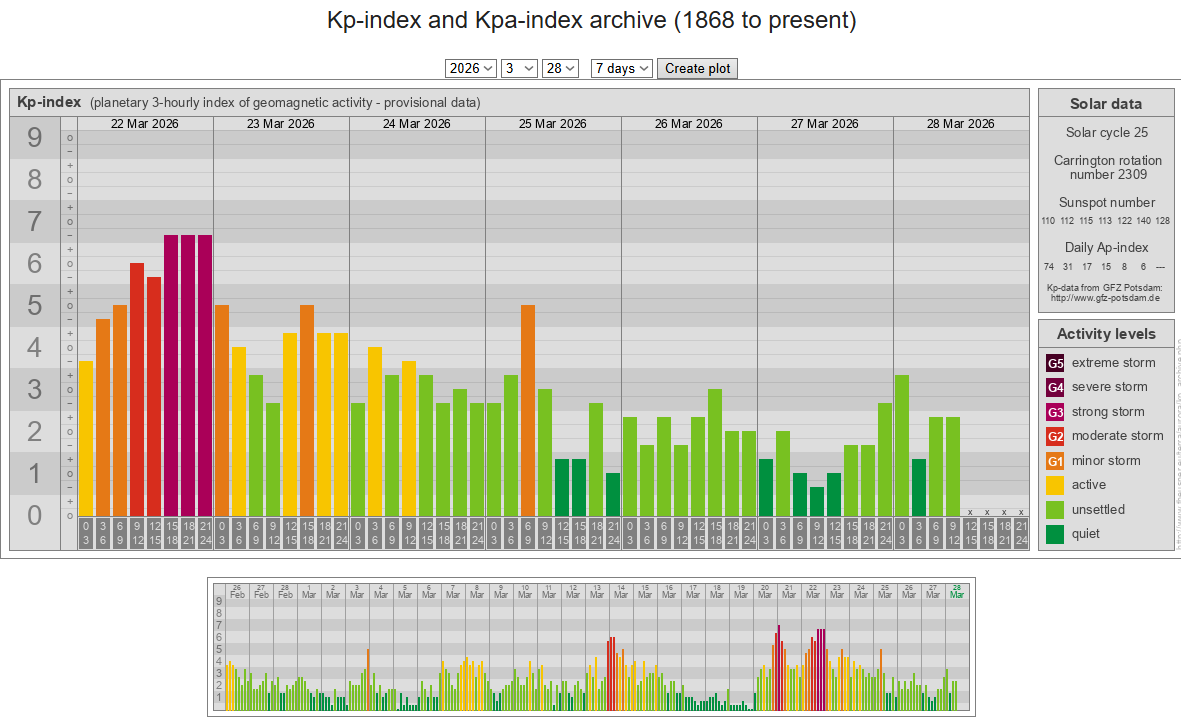The width and height of the screenshot is (1181, 717).
Task: Click sunspot number value 140
Action: pyautogui.click(x=1143, y=221)
